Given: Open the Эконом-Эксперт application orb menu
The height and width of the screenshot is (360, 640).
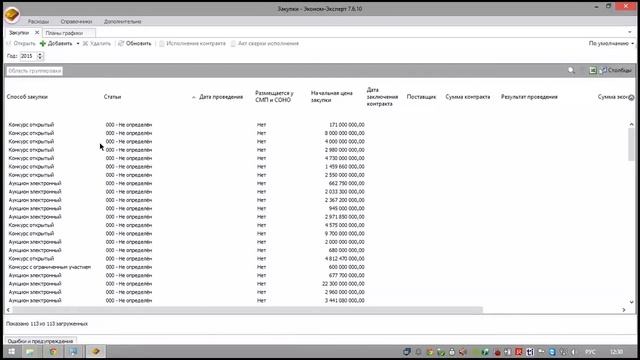Looking at the screenshot, I should click(12, 15).
